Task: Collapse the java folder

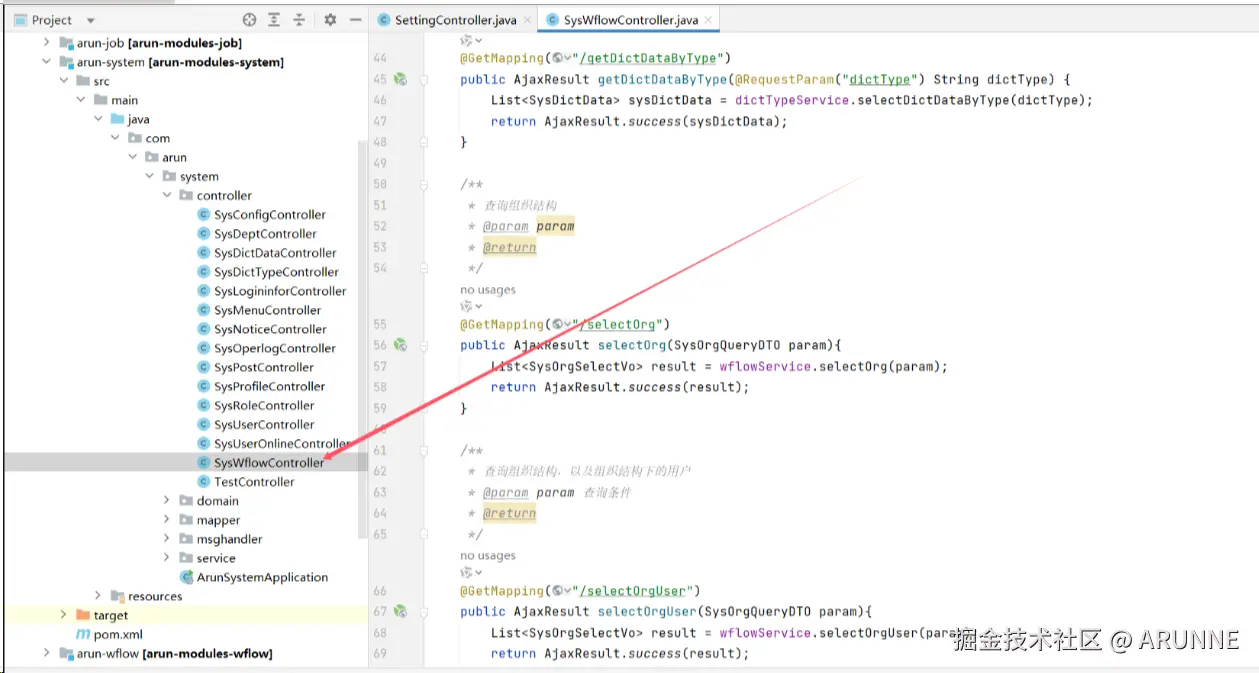Action: pyautogui.click(x=98, y=119)
